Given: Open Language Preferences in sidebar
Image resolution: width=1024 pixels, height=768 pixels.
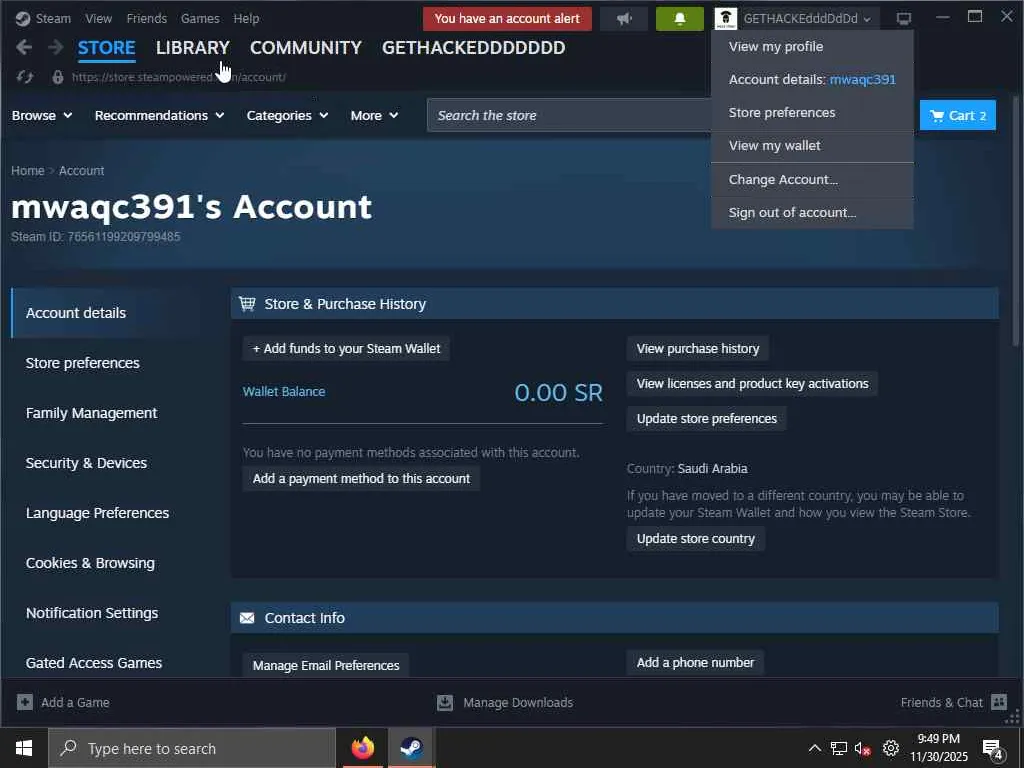Looking at the screenshot, I should coord(97,513).
